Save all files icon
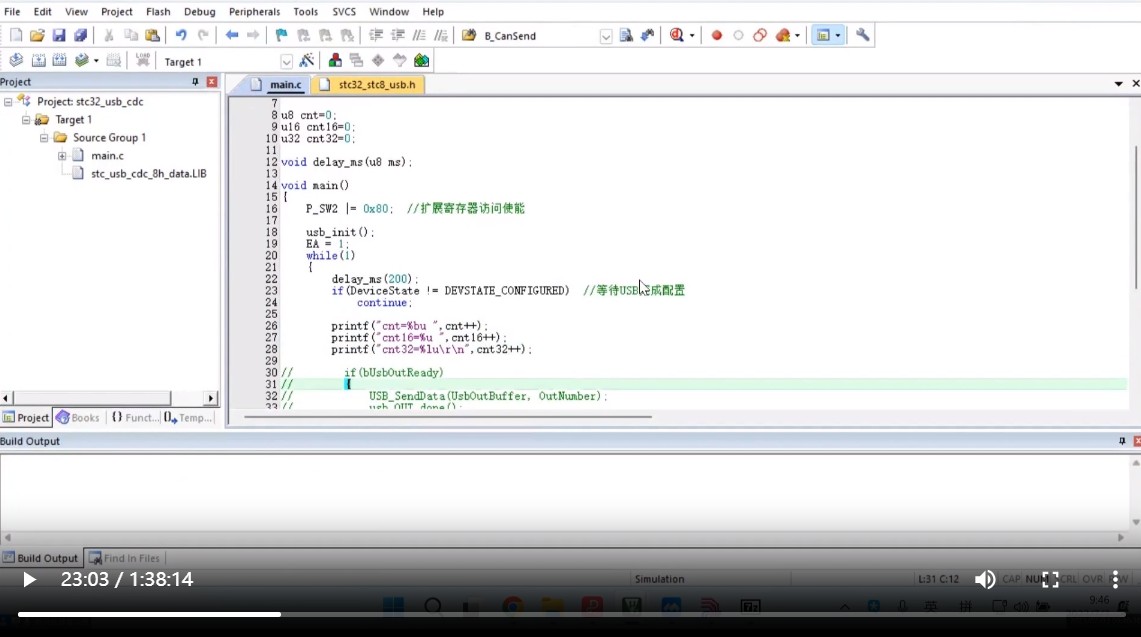 click(x=80, y=35)
